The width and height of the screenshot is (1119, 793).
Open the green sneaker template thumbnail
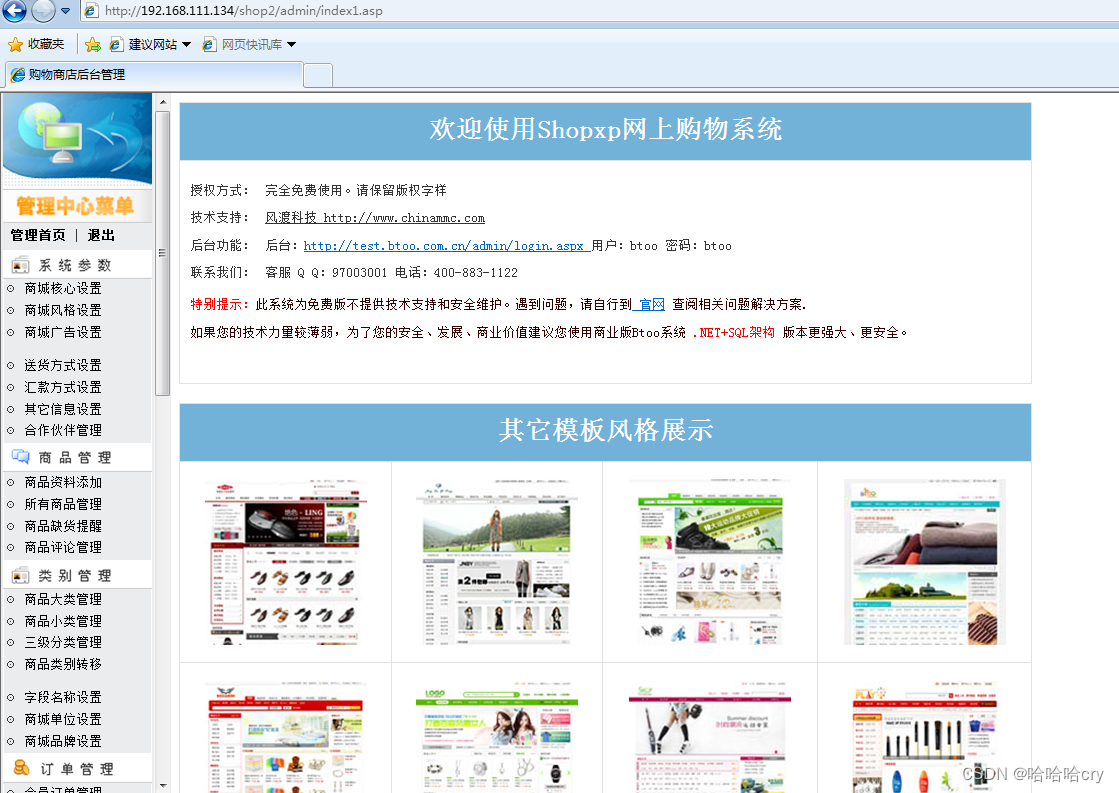pos(710,562)
